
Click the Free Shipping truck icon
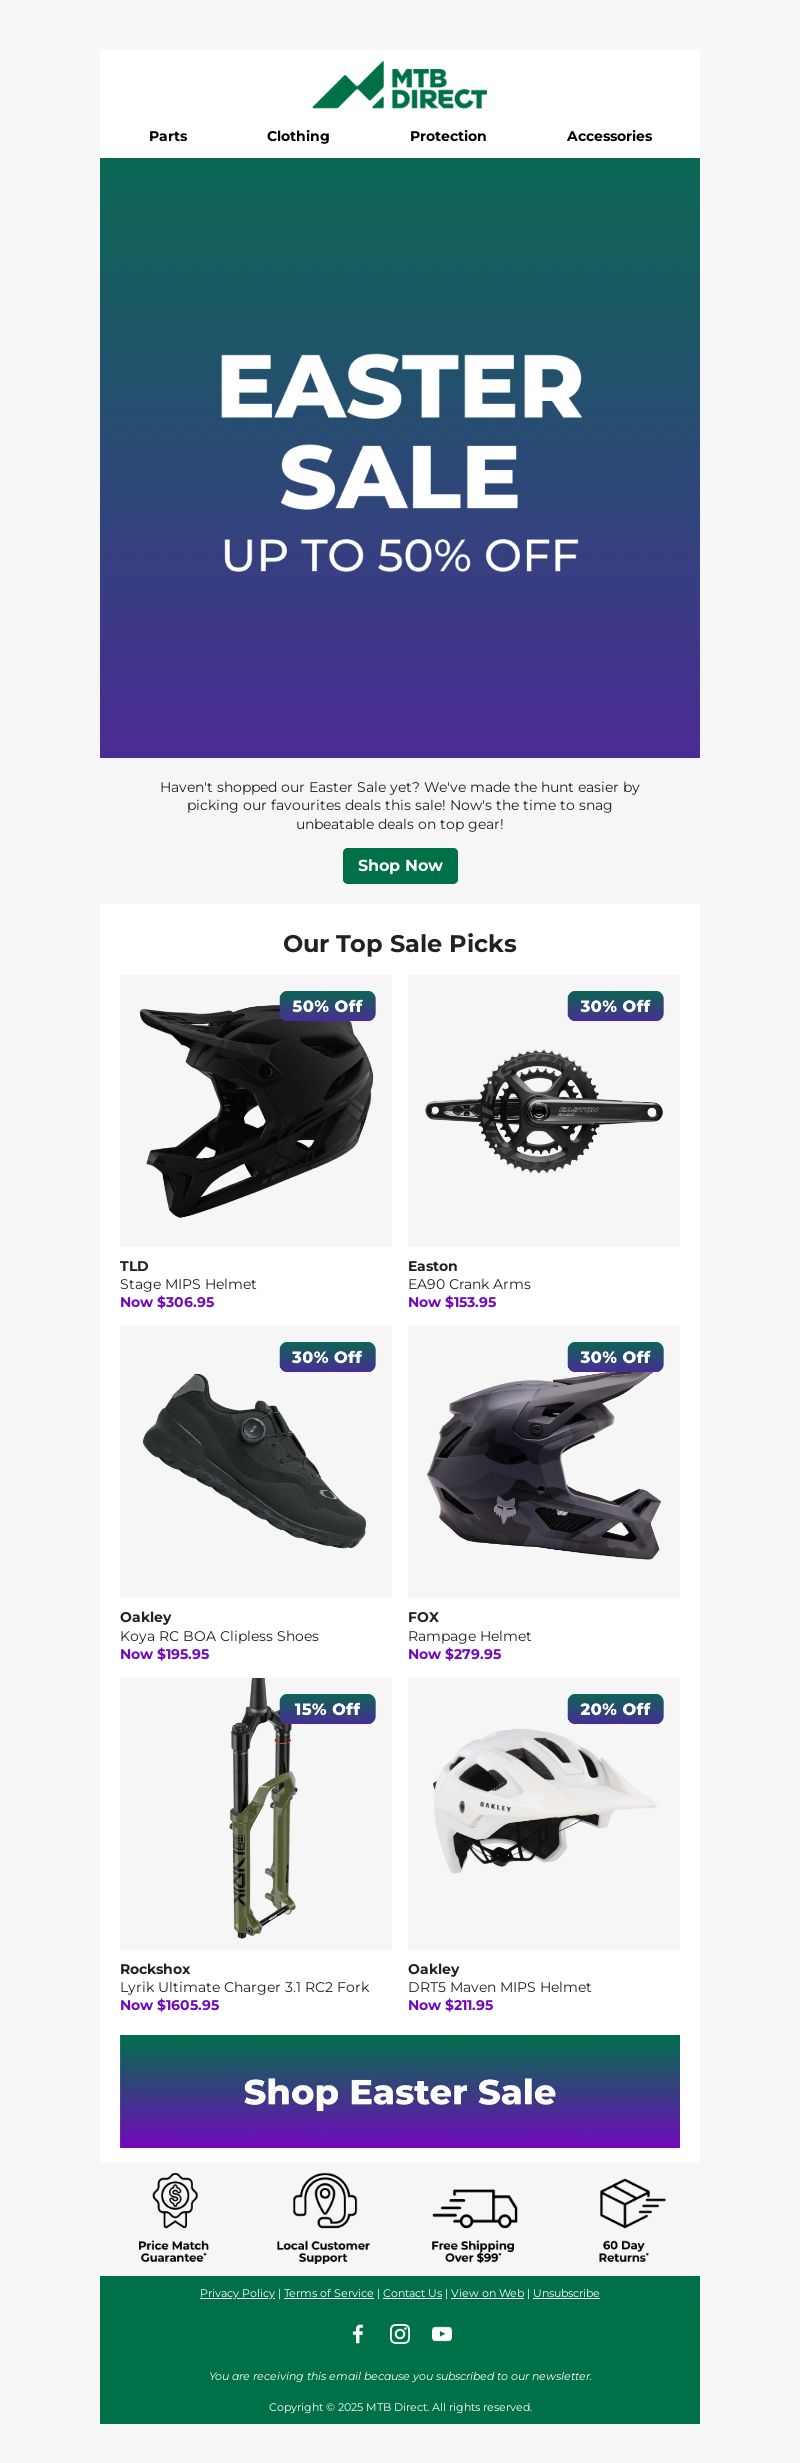pyautogui.click(x=474, y=2206)
